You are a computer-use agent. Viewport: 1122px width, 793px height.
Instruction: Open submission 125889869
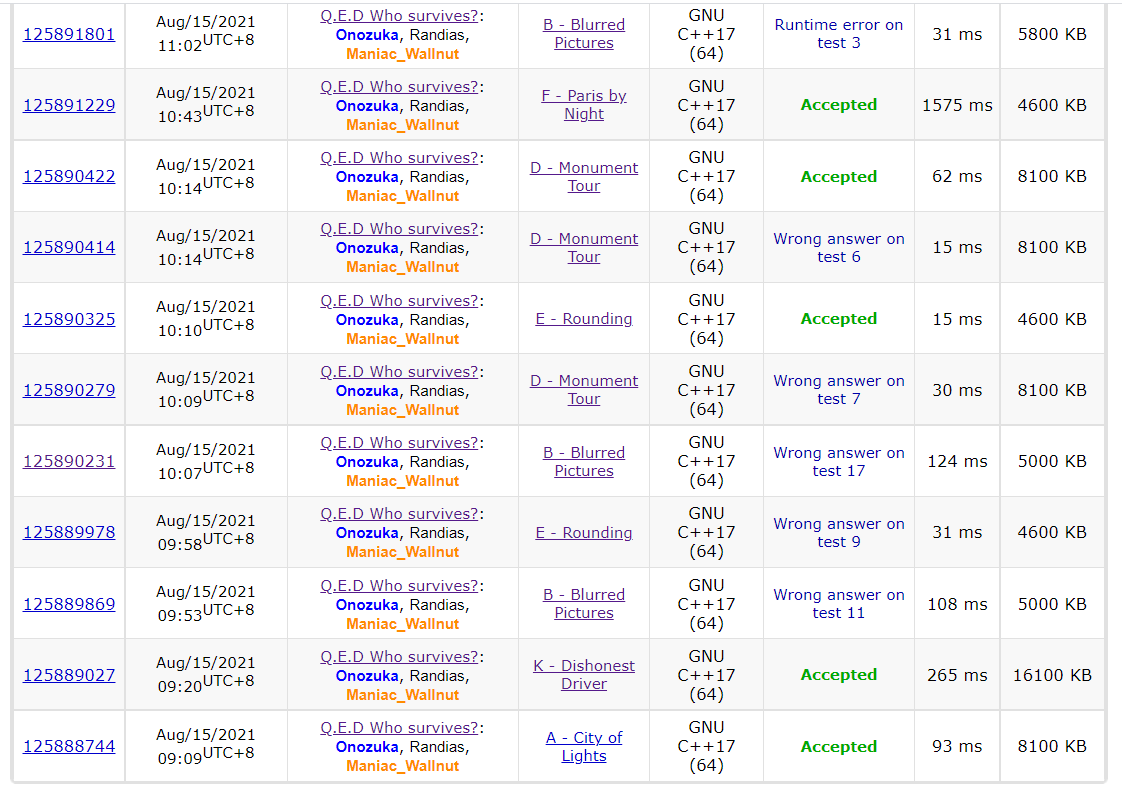pos(69,605)
